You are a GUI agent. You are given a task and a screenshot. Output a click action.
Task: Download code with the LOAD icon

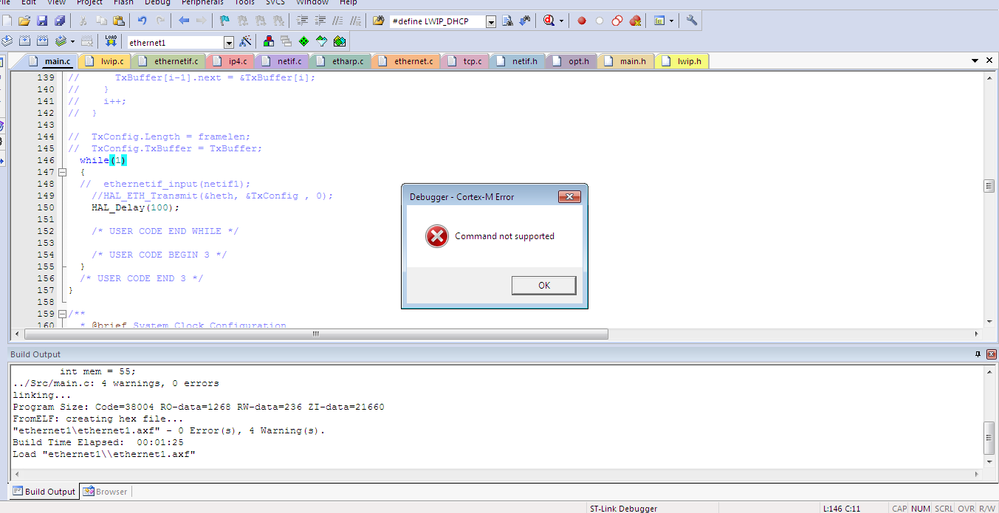[111, 41]
